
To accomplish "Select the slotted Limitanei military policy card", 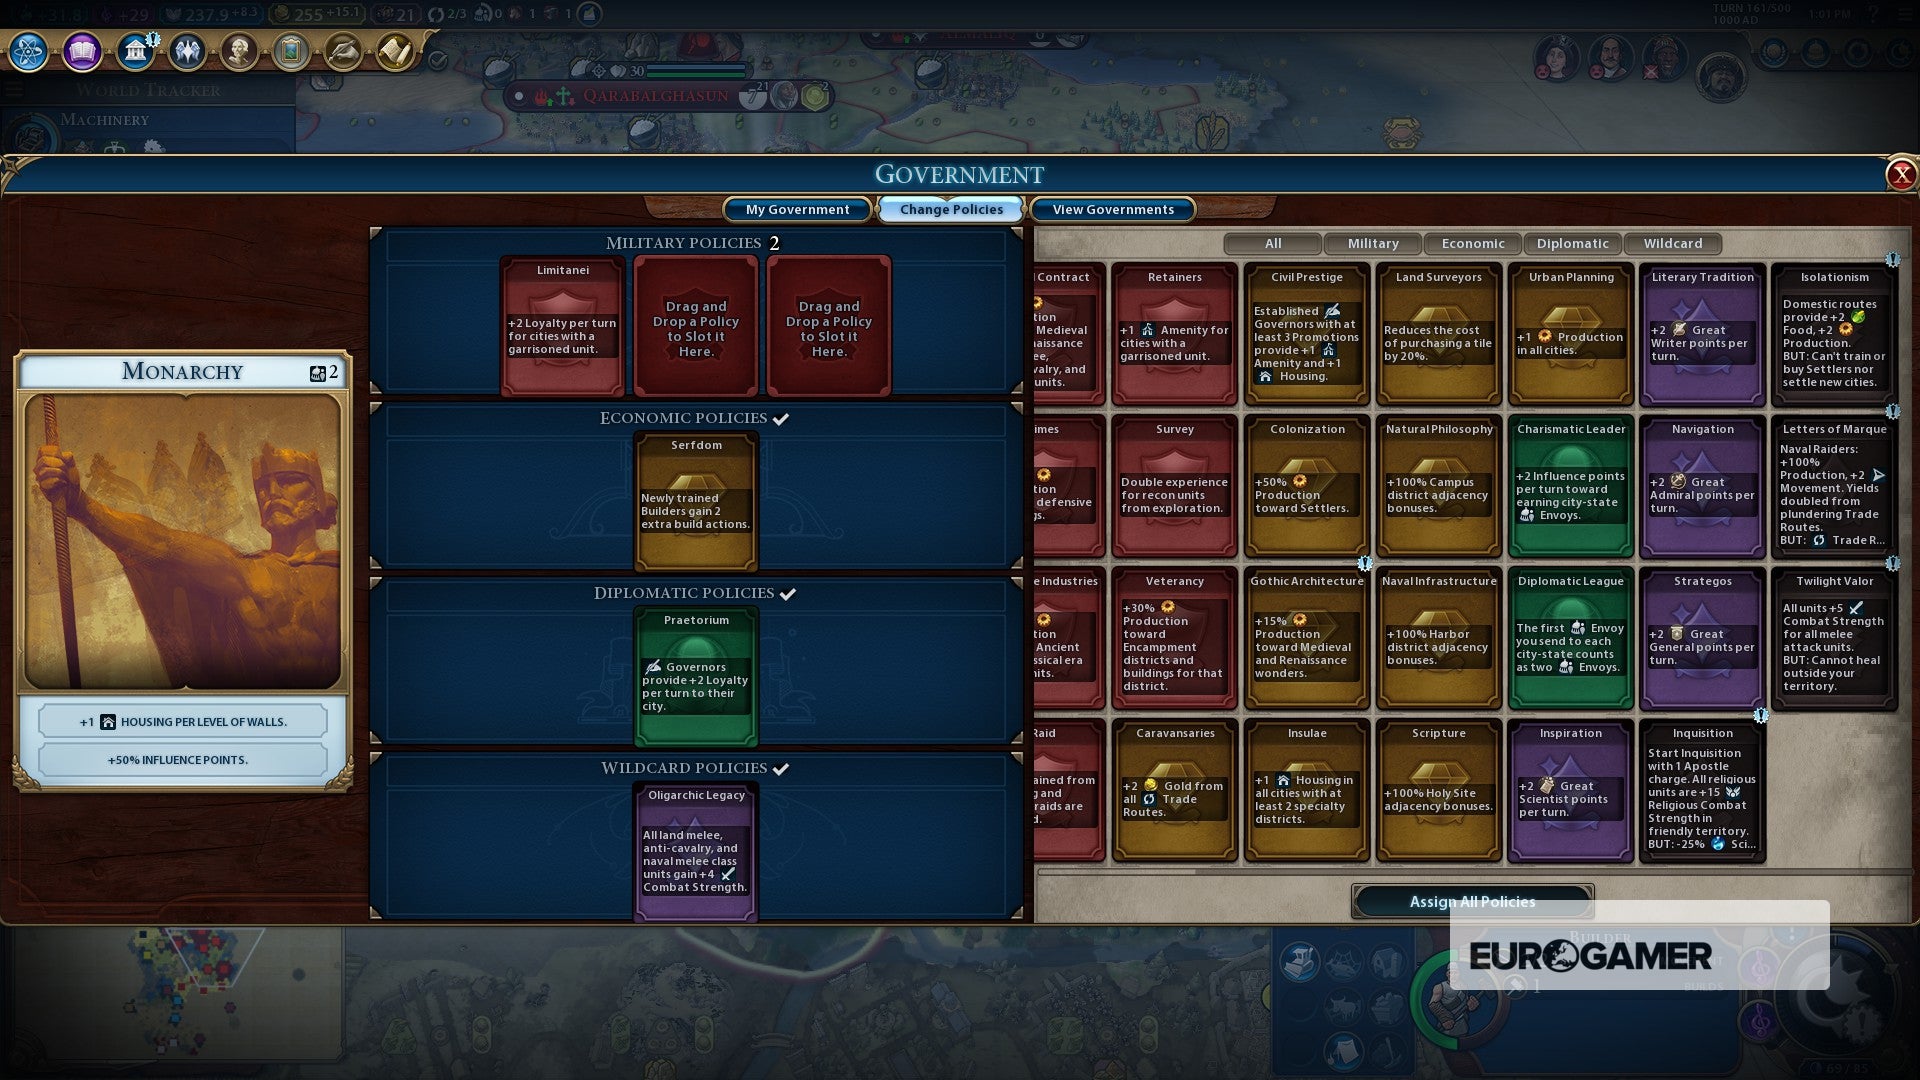I will 563,327.
